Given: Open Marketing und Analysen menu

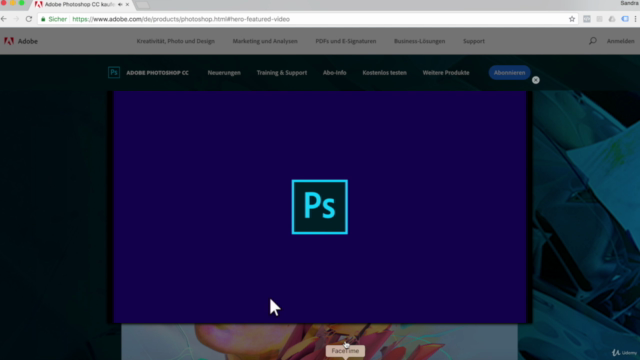Looking at the screenshot, I should (x=265, y=41).
